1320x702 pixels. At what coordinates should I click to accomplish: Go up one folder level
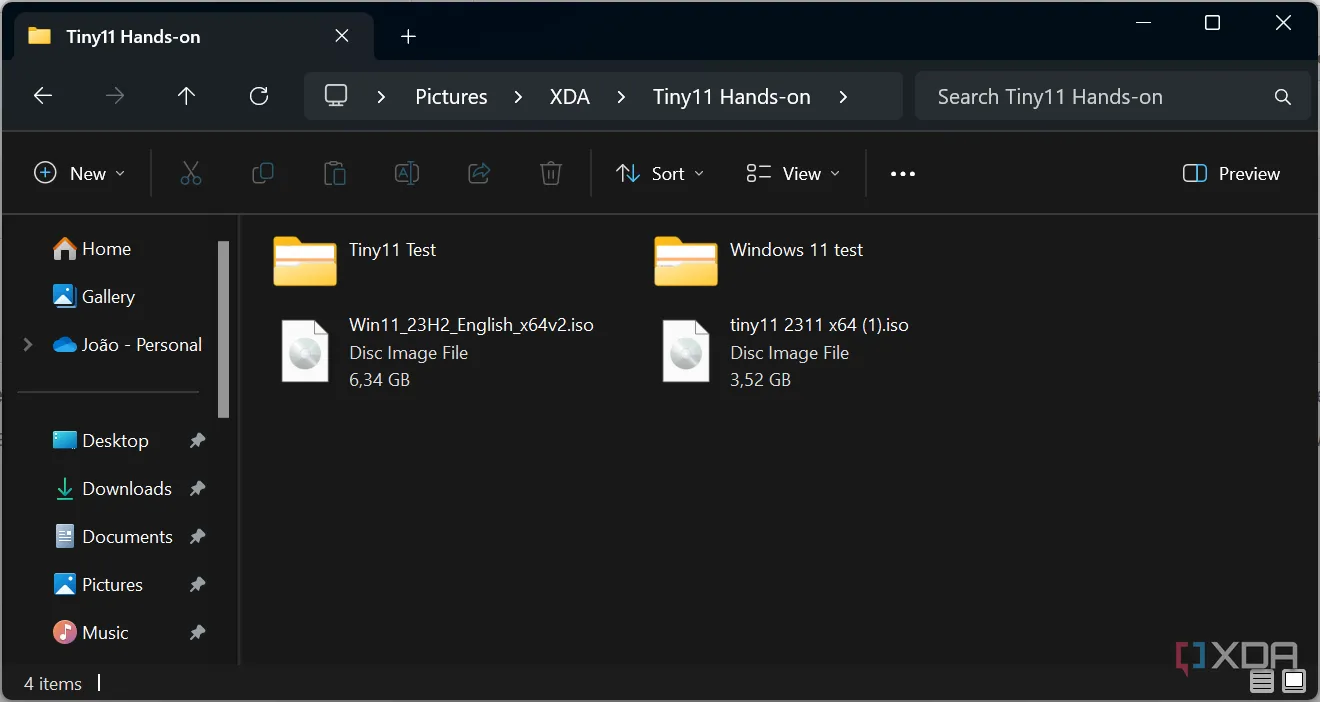tap(186, 96)
